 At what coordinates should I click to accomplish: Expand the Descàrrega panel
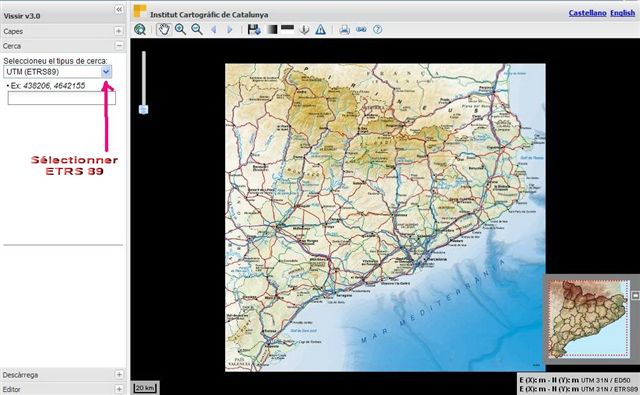pos(119,375)
